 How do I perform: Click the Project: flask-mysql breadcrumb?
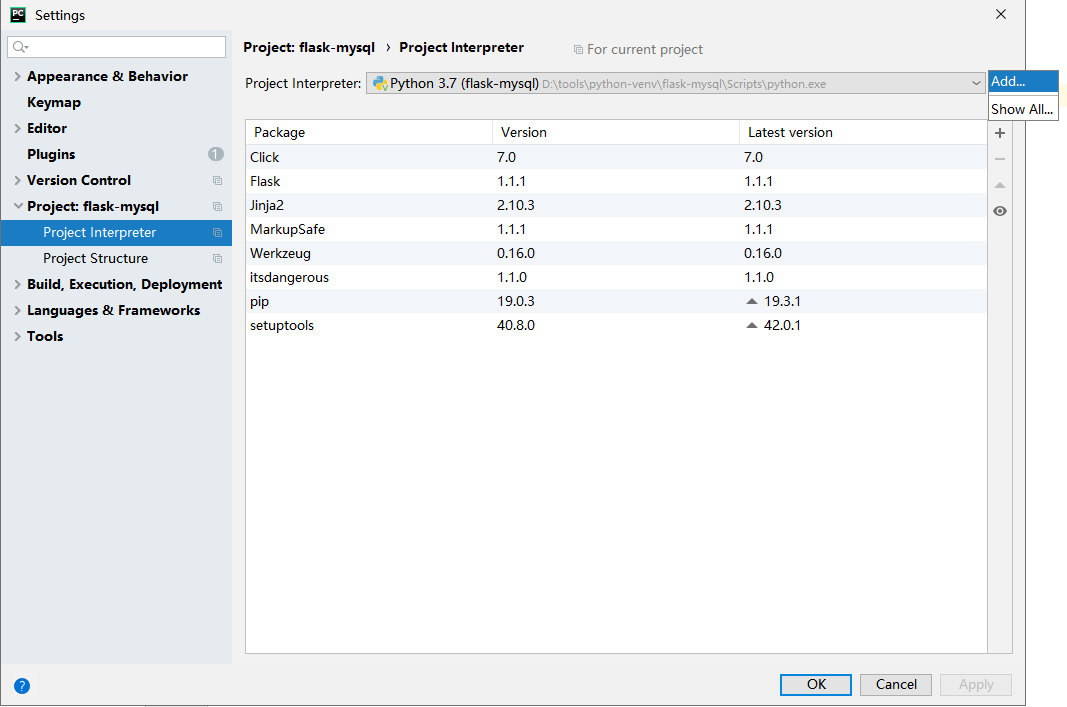click(309, 48)
